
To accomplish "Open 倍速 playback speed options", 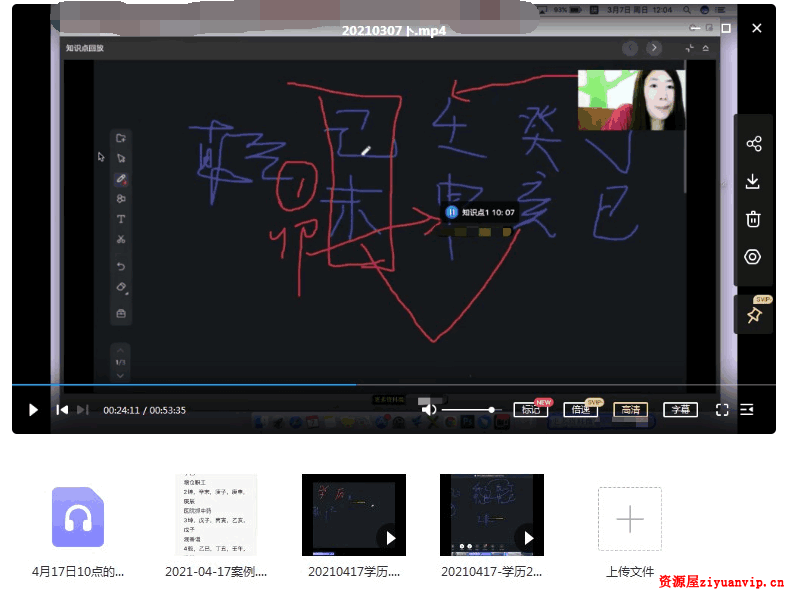I will point(581,410).
